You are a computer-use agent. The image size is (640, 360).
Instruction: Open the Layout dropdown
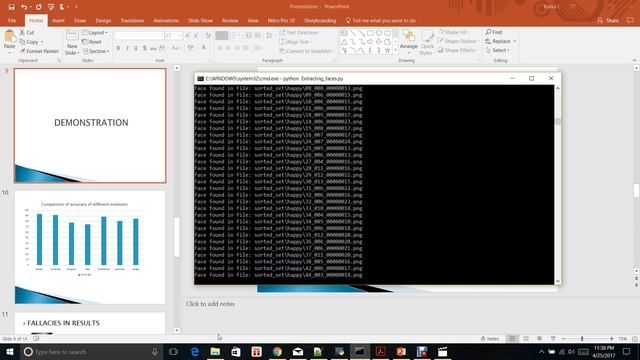pyautogui.click(x=95, y=32)
